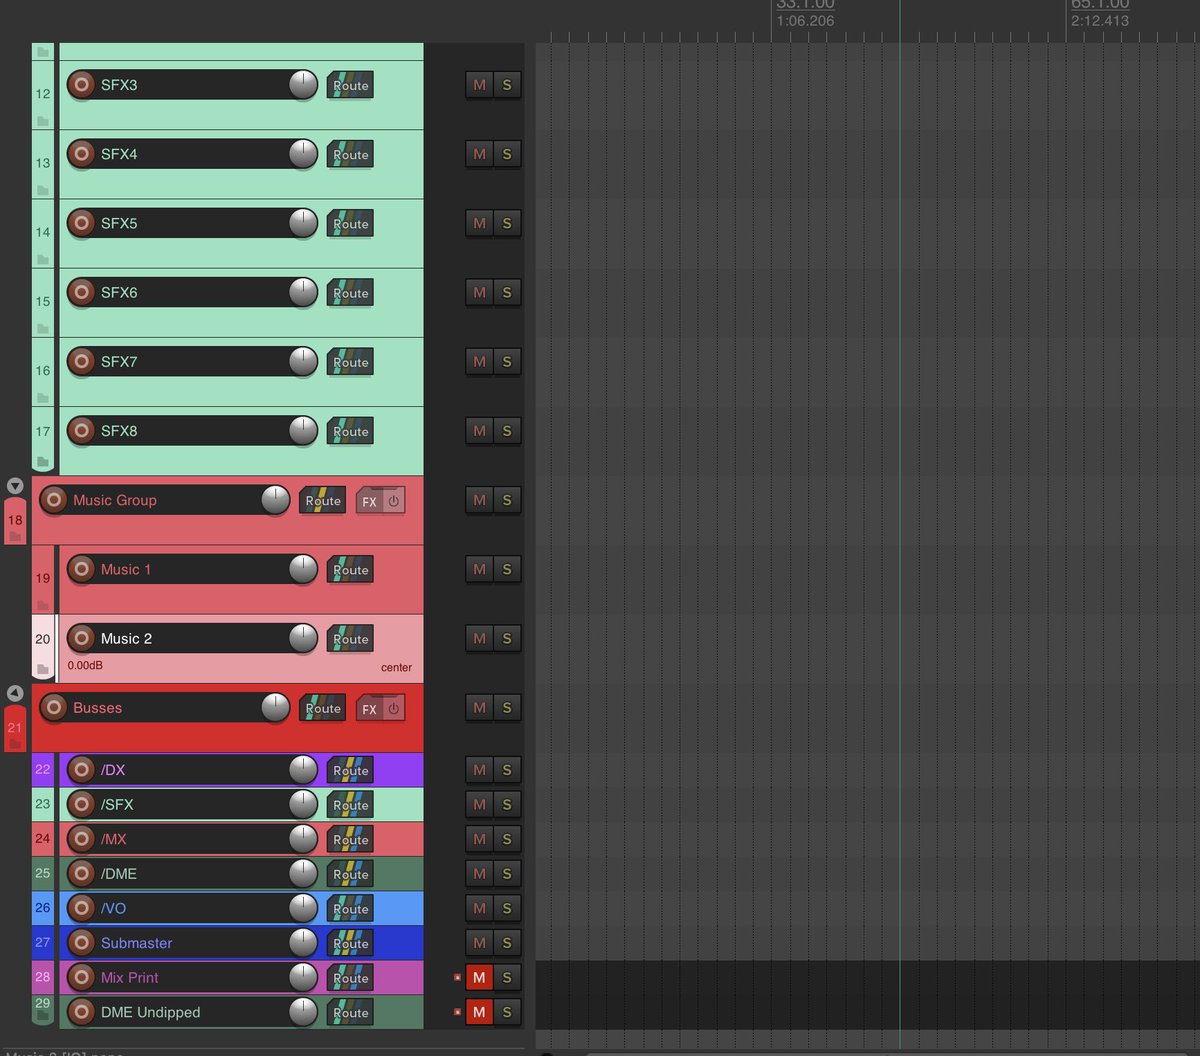Viewport: 1200px width, 1056px height.
Task: Arm /DX bus record button
Action: point(82,770)
